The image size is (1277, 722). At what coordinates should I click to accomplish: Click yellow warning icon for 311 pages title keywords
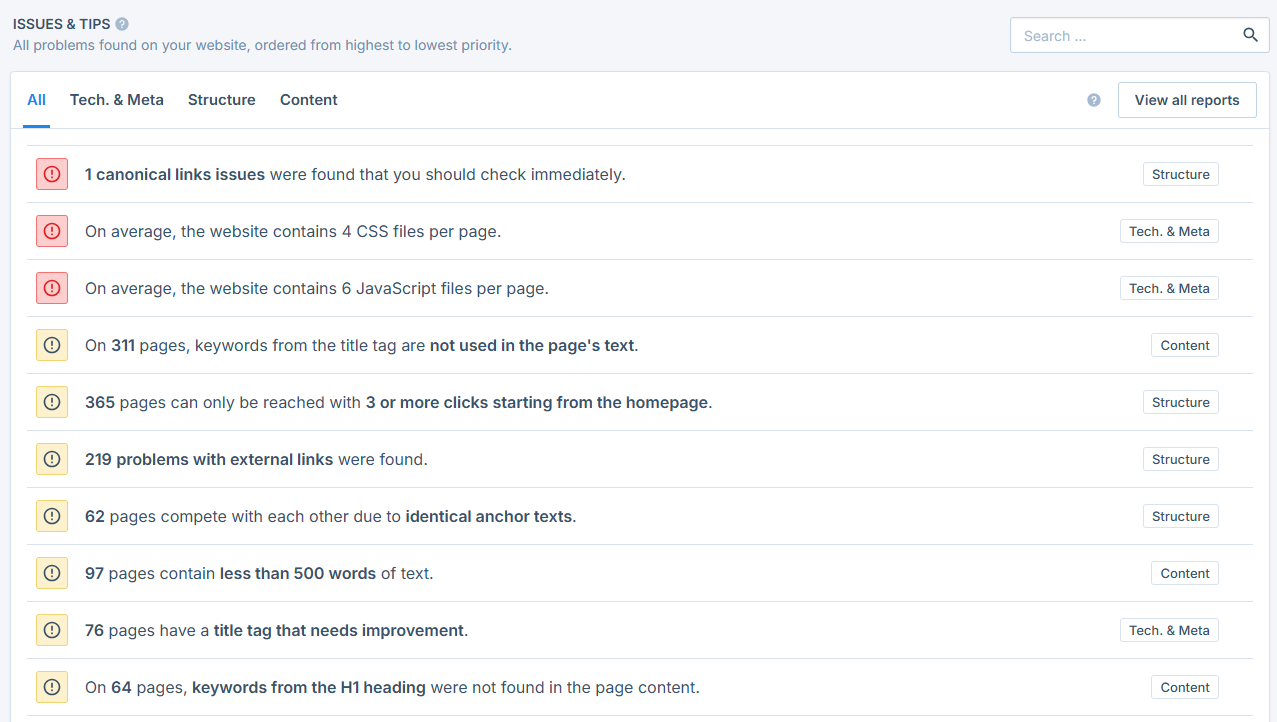click(52, 345)
